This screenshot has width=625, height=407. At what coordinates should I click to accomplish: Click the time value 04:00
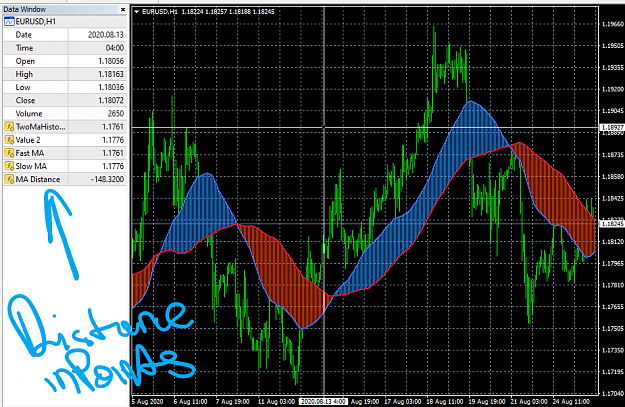[115, 48]
